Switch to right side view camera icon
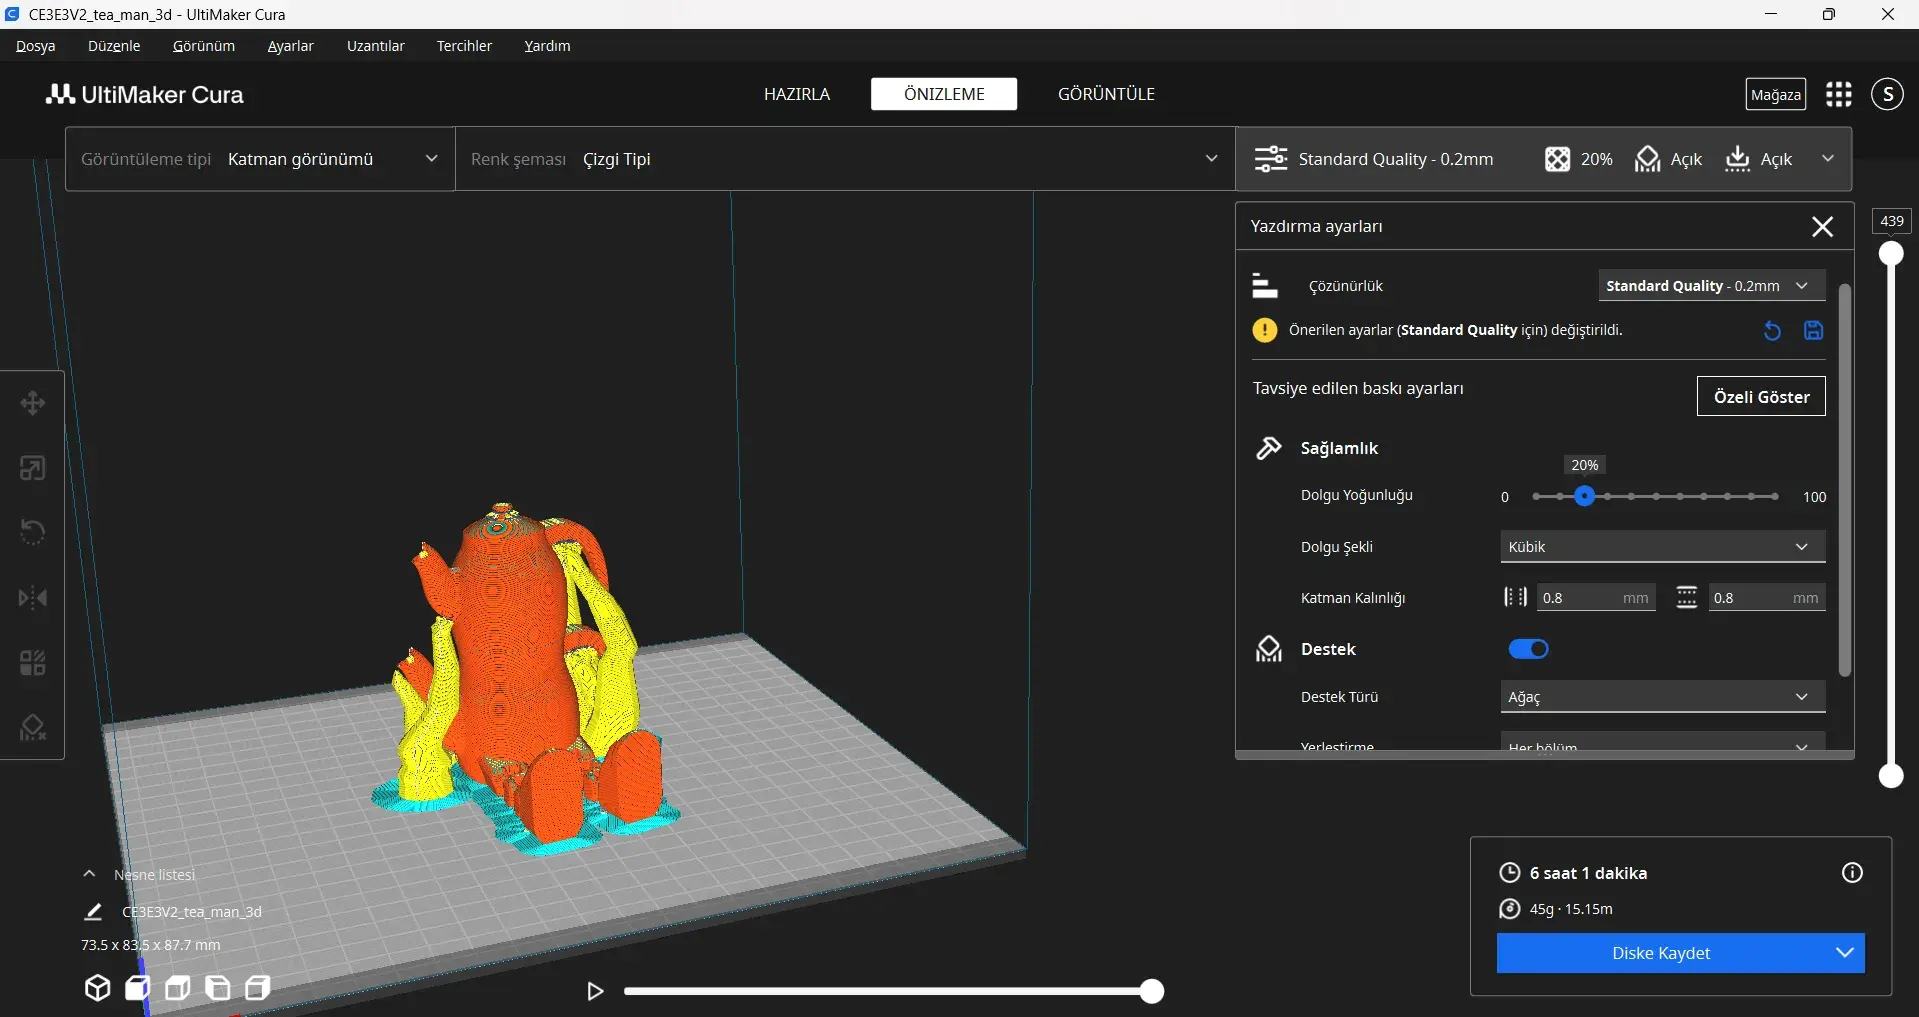Image resolution: width=1919 pixels, height=1017 pixels. (x=257, y=988)
